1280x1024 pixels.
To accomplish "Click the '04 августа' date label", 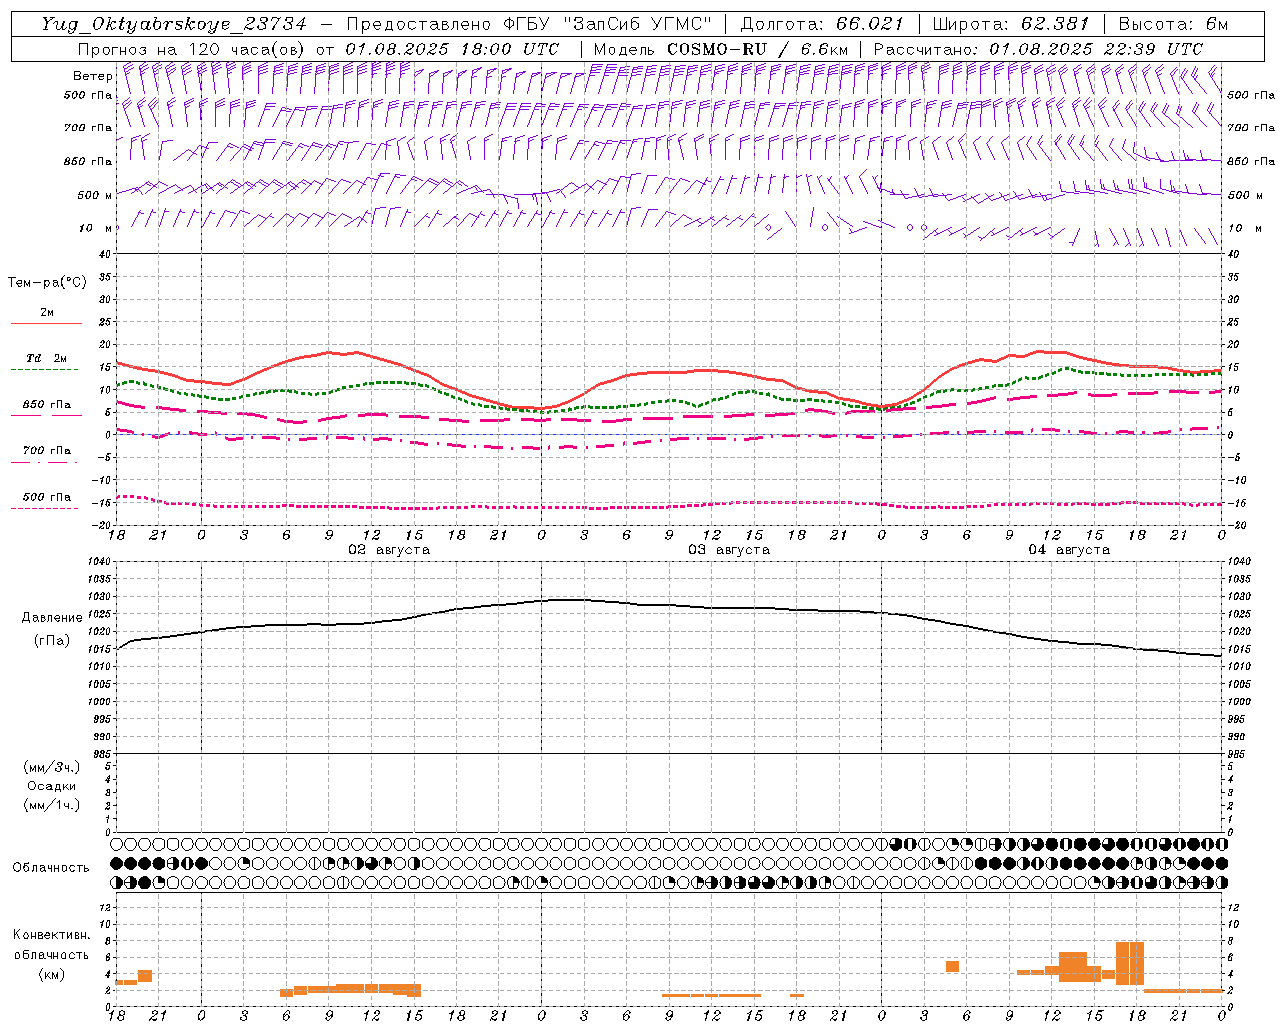I will point(1069,550).
